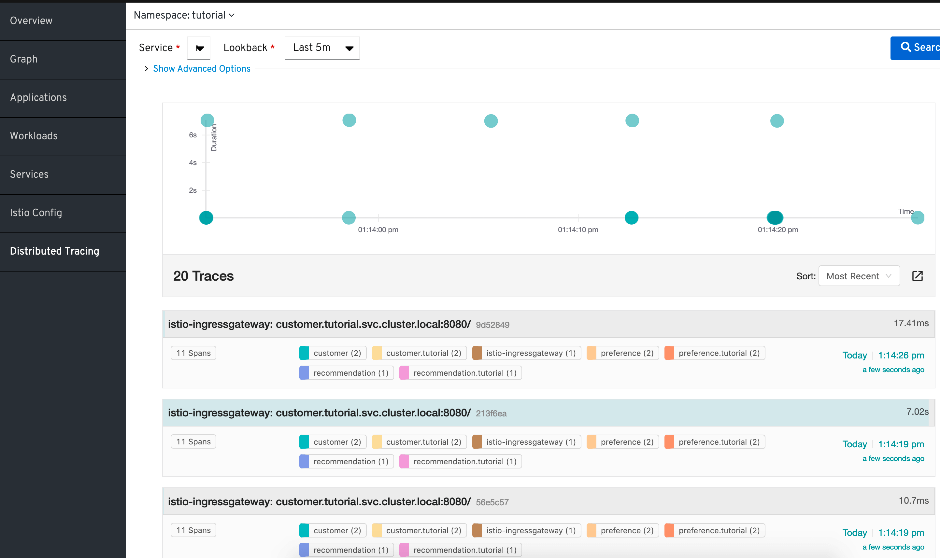Expand the Namespace: tutorial selector

click(x=185, y=15)
